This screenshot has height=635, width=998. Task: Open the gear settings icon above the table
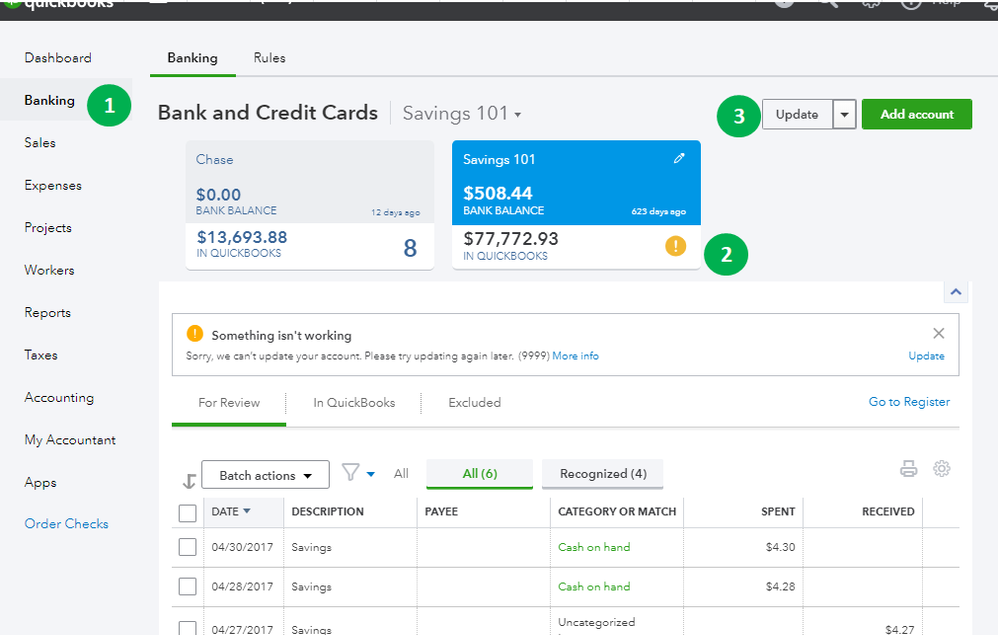(x=941, y=468)
